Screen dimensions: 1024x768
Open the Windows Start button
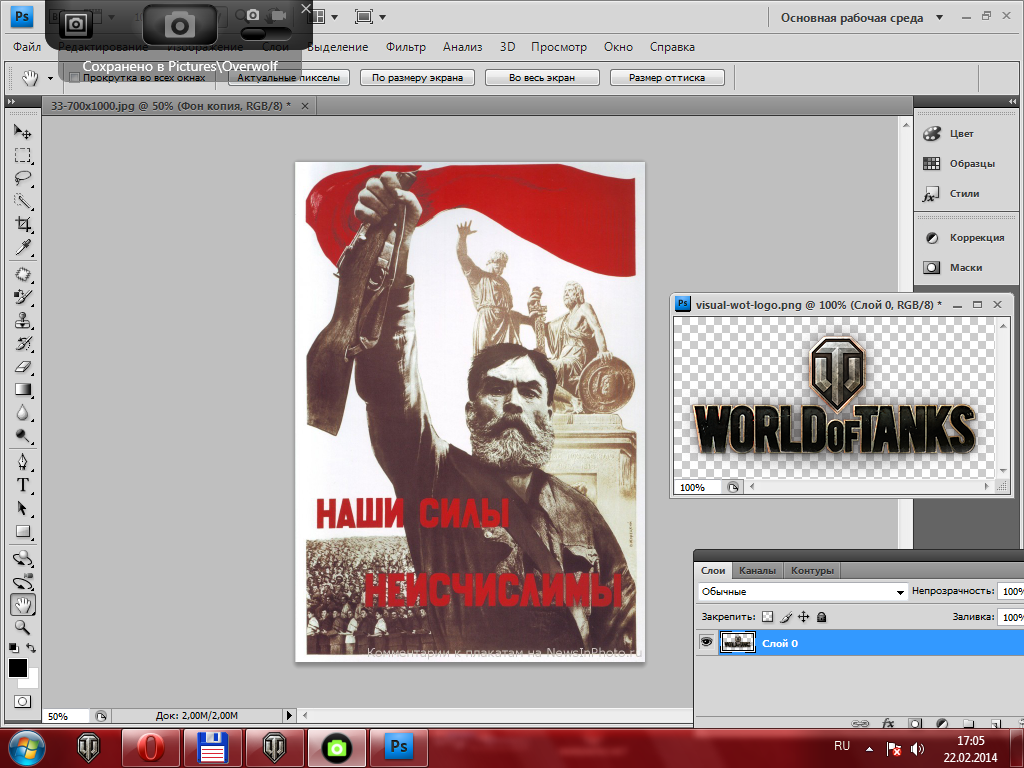click(x=26, y=748)
